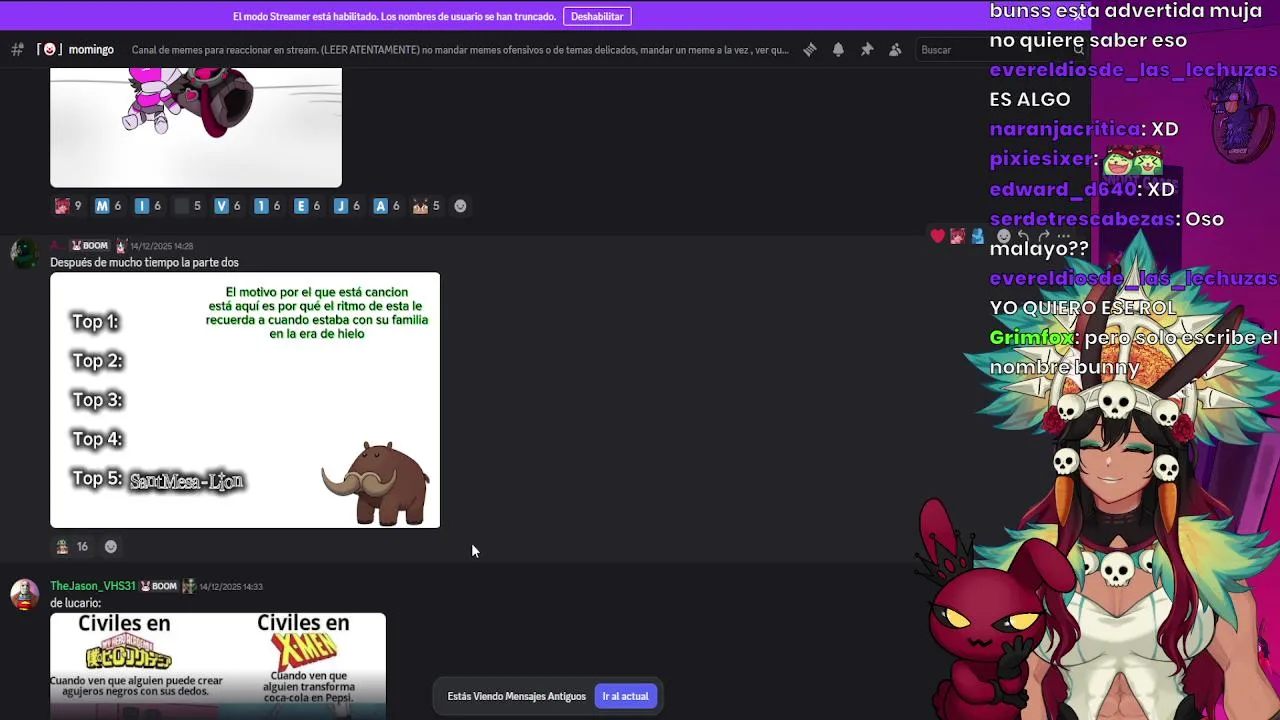Click the momingo channel name
This screenshot has height=720, width=1280.
coord(91,50)
